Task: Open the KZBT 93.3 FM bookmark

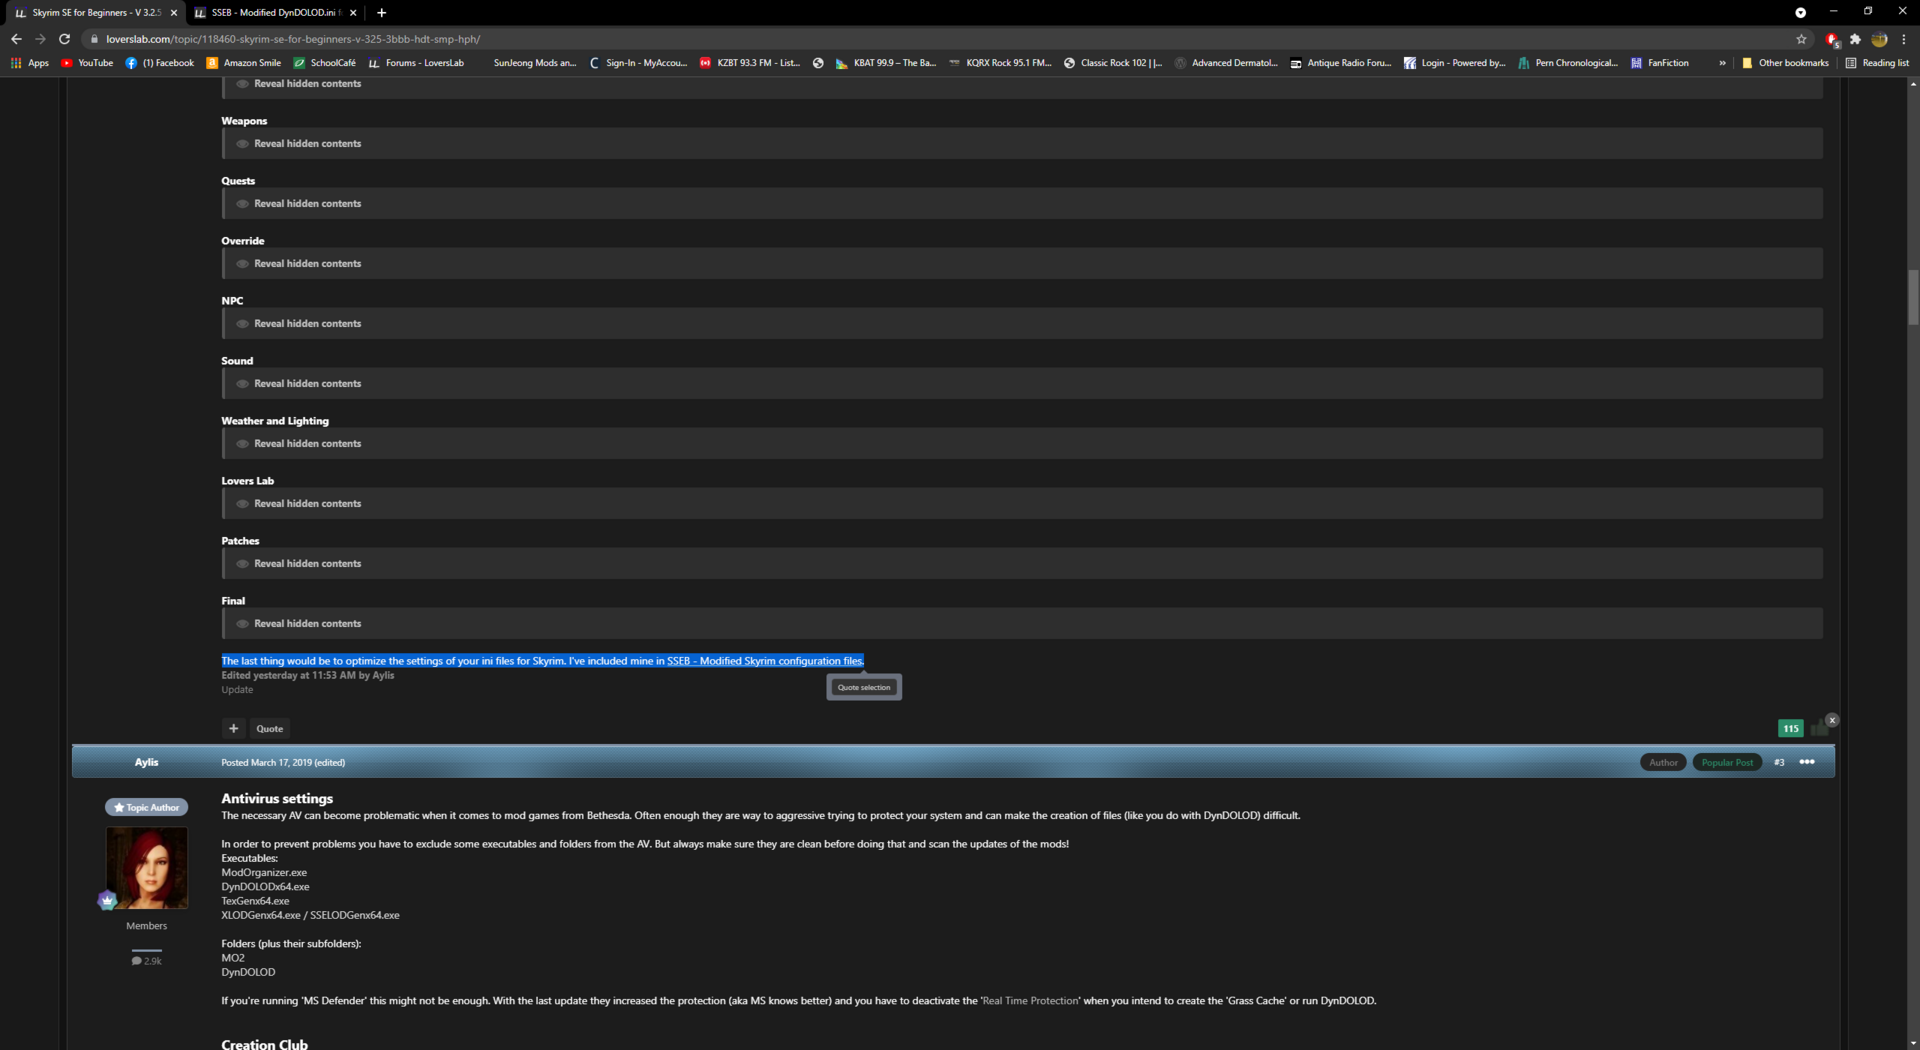Action: [x=750, y=63]
